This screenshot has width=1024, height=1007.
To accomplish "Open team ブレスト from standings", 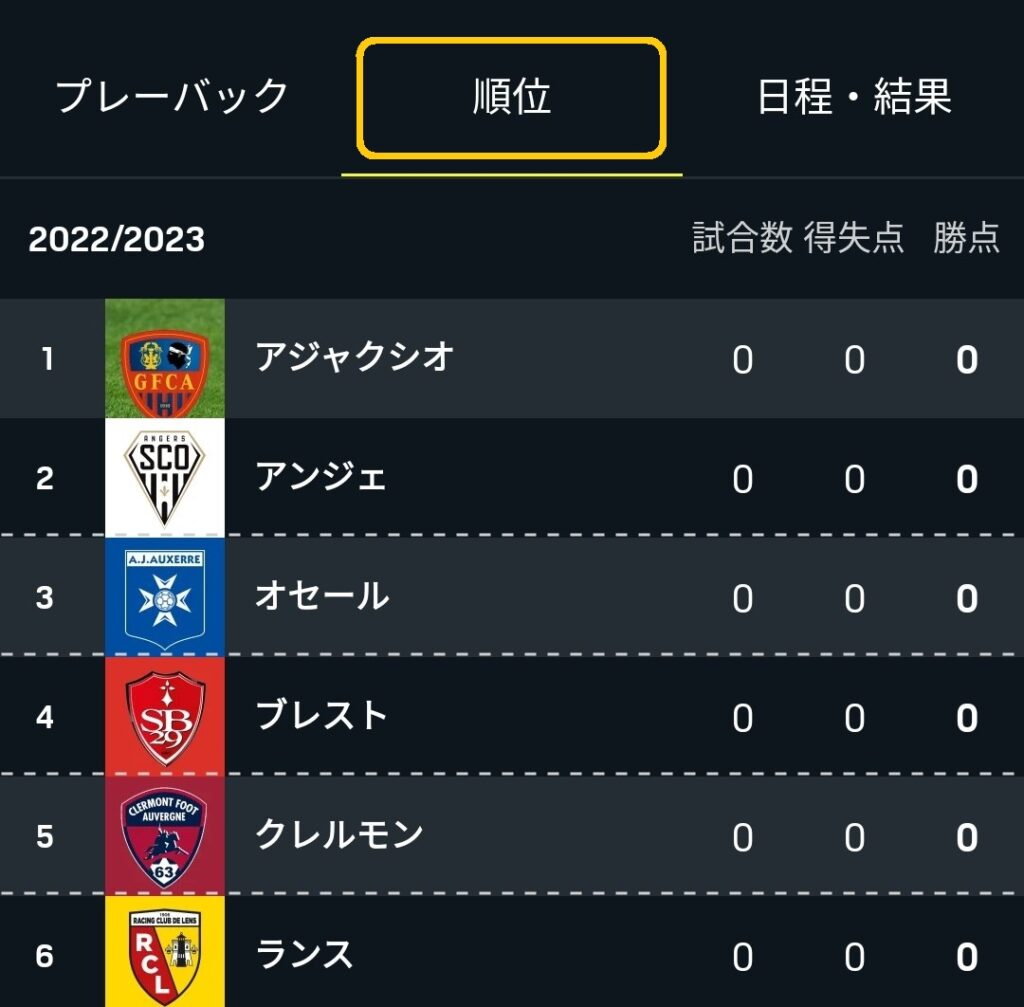I will (x=321, y=716).
